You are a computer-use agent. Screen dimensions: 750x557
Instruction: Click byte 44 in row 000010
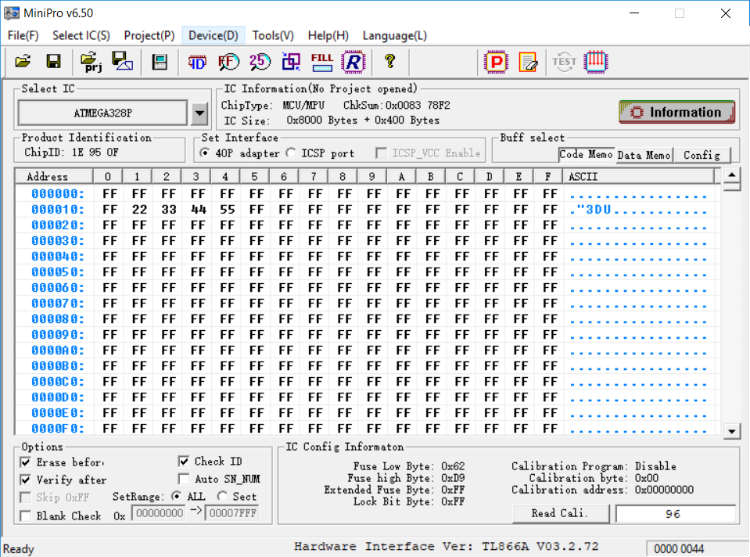tap(198, 209)
